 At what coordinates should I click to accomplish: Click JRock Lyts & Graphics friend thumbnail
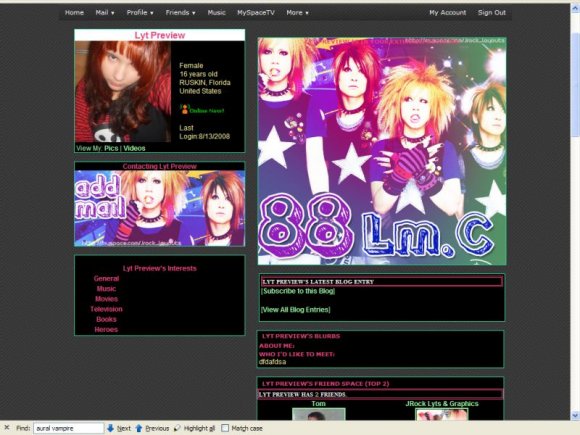442,414
